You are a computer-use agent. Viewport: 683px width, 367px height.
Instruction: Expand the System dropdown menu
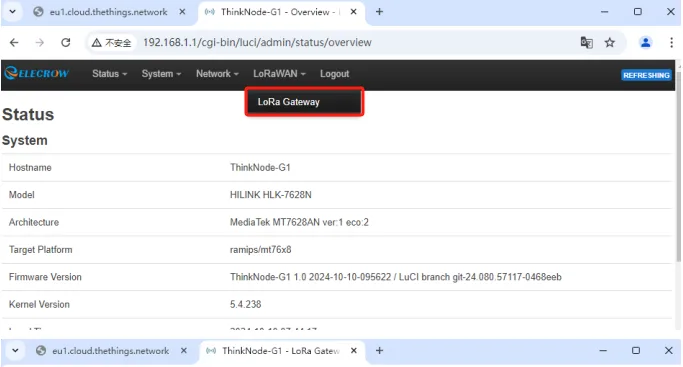tap(161, 74)
